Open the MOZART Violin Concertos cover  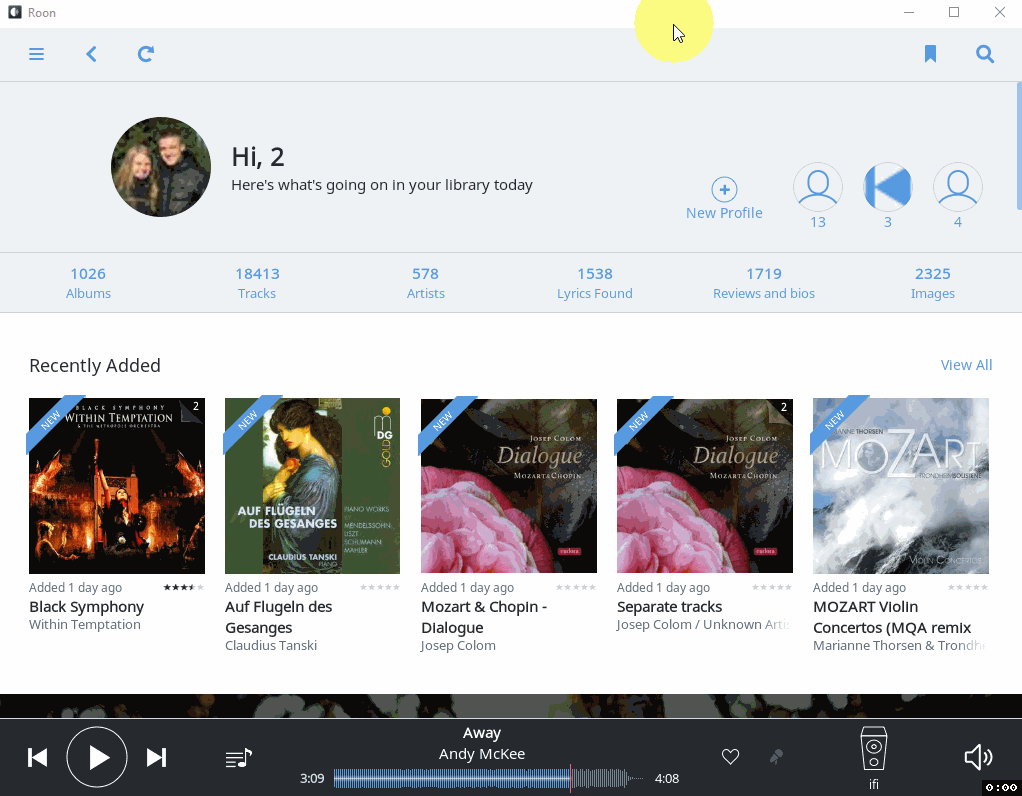[901, 486]
